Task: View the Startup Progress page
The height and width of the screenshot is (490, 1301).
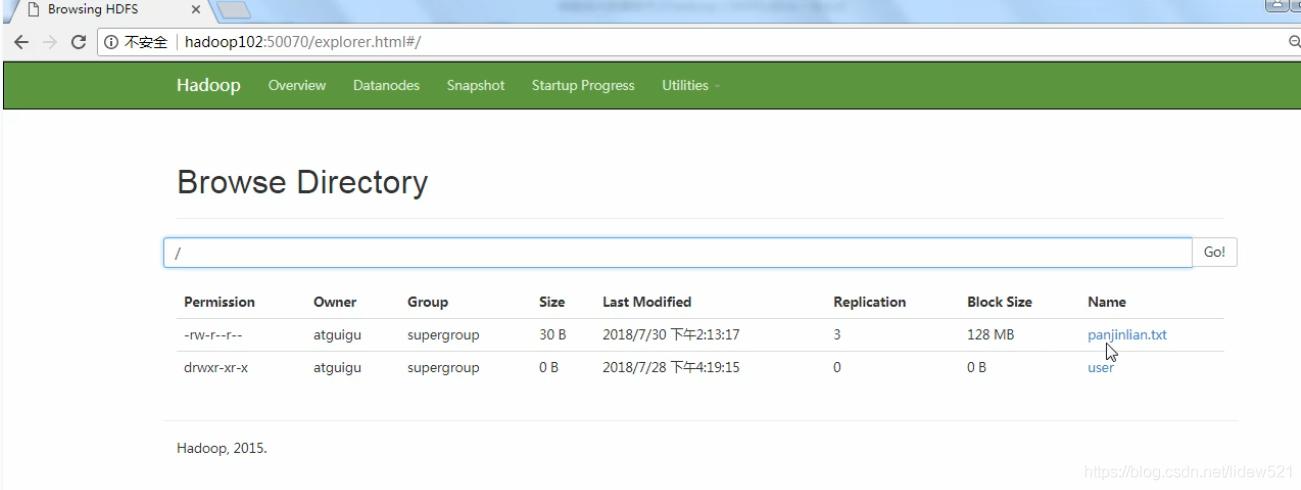Action: point(583,86)
